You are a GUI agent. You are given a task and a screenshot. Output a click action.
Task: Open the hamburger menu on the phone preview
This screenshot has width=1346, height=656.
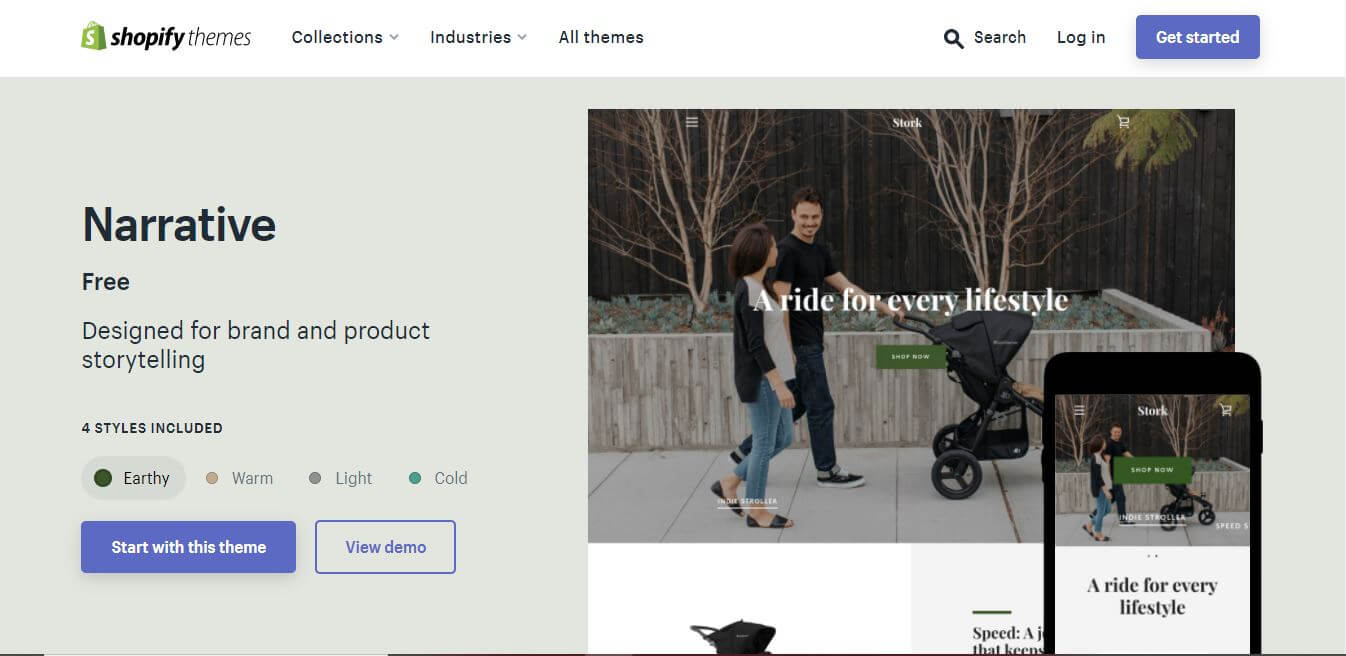1078,410
